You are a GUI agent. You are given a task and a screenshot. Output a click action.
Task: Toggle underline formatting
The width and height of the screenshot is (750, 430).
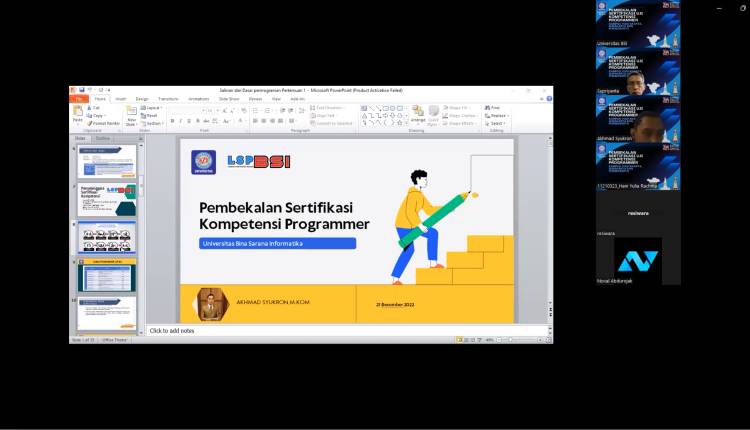pyautogui.click(x=189, y=121)
